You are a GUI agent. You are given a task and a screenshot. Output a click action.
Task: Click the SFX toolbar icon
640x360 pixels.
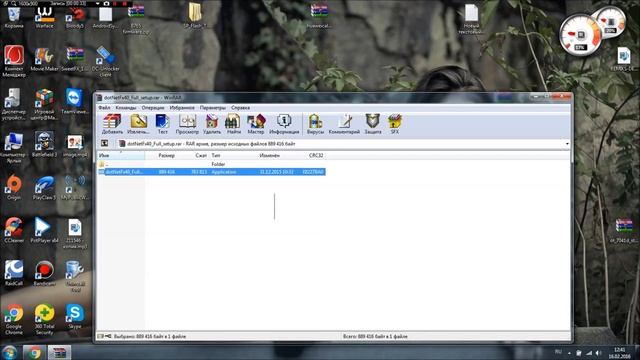(x=395, y=124)
